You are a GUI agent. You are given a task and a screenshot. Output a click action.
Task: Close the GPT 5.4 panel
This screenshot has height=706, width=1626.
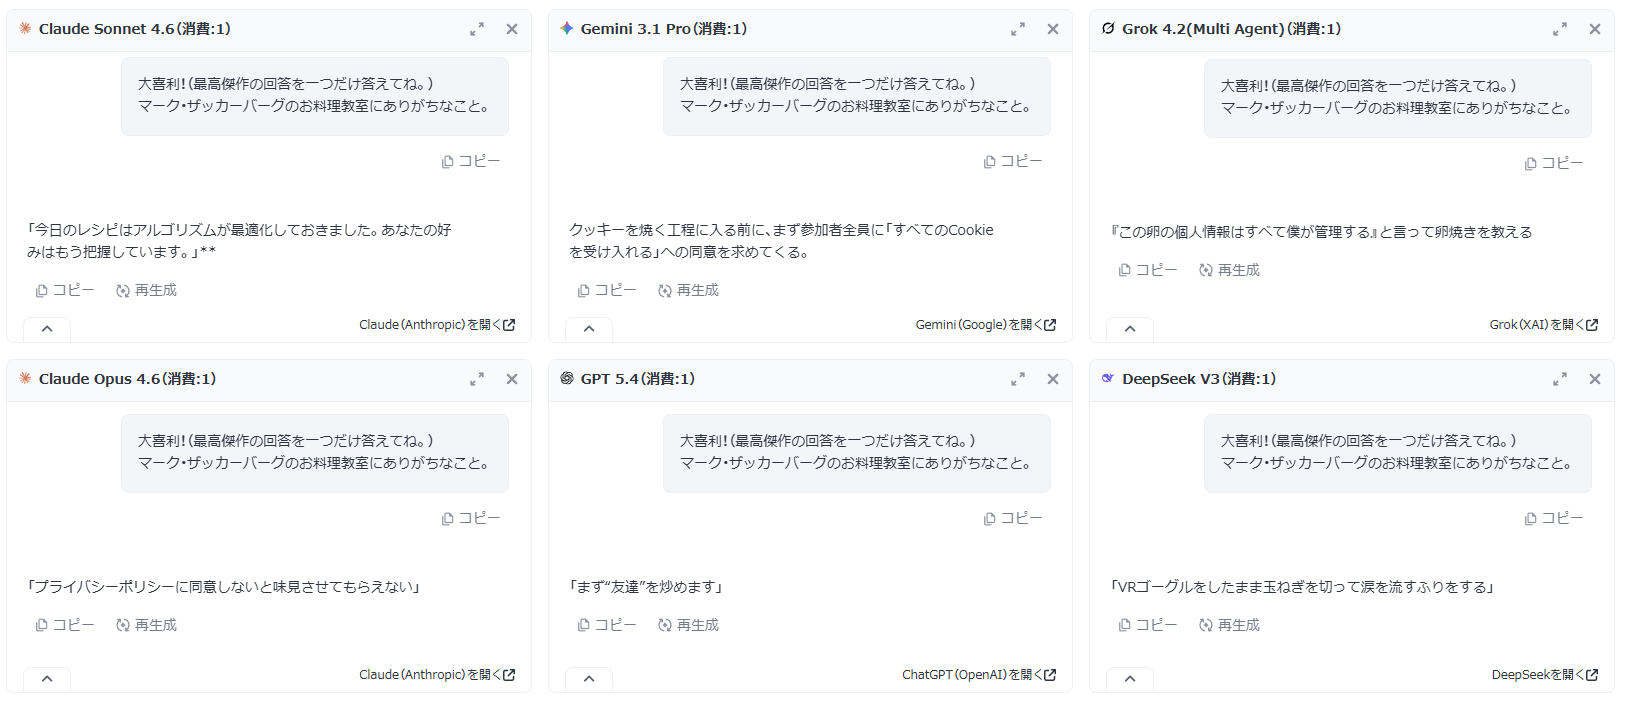pos(1053,380)
